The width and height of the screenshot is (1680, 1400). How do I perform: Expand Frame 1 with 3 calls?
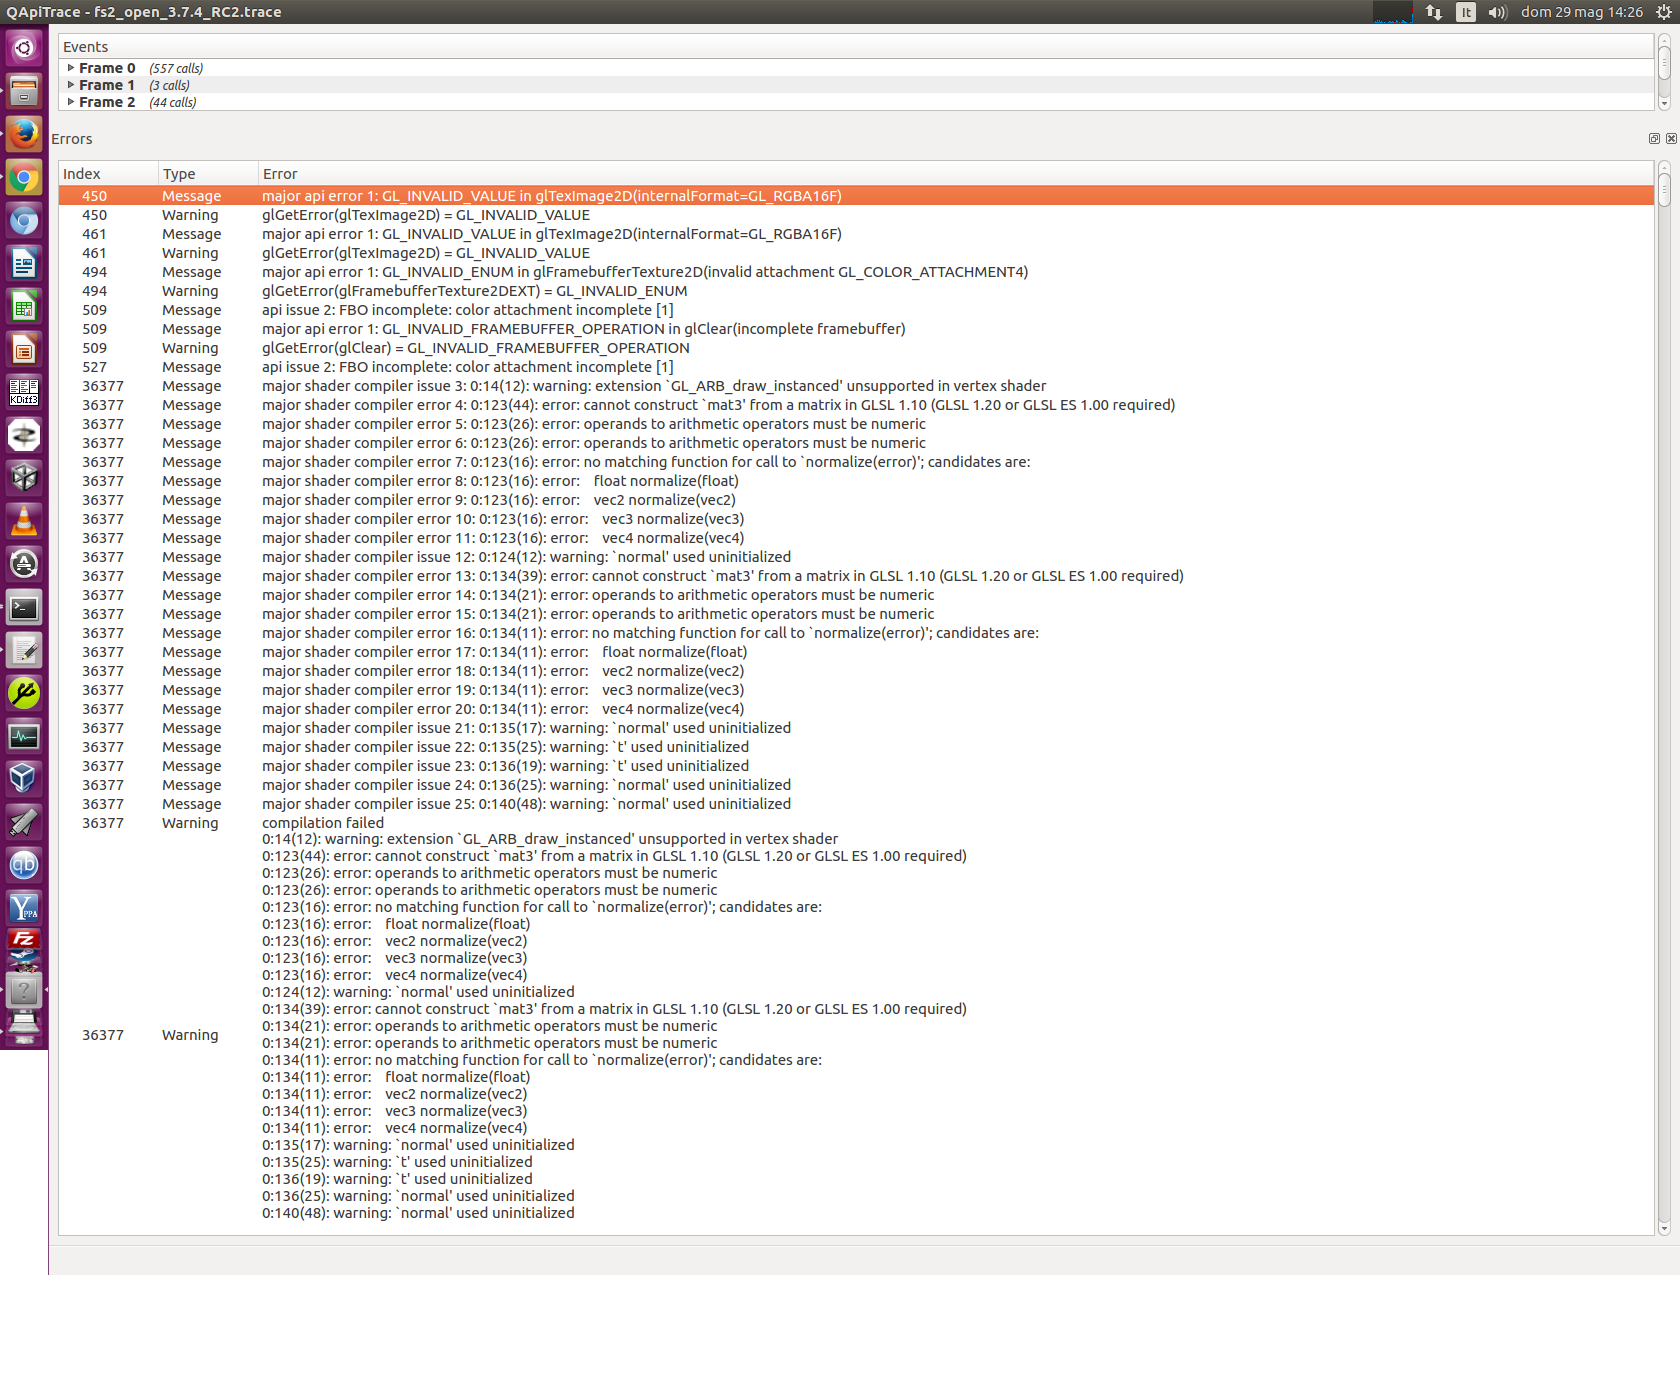pyautogui.click(x=71, y=85)
